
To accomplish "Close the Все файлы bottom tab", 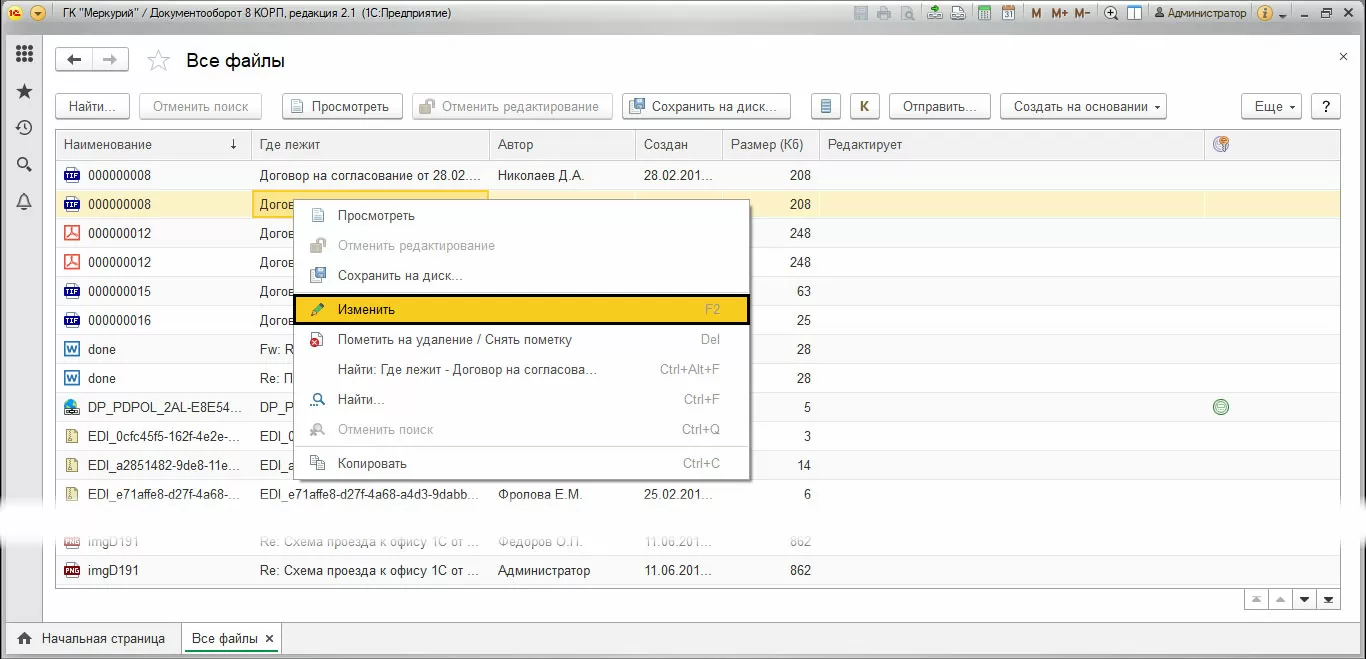I will pyautogui.click(x=270, y=638).
